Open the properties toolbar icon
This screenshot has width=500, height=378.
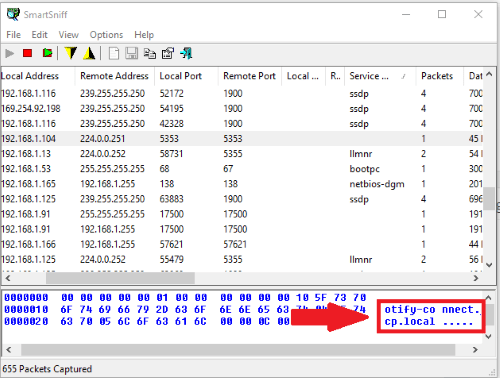coord(168,53)
